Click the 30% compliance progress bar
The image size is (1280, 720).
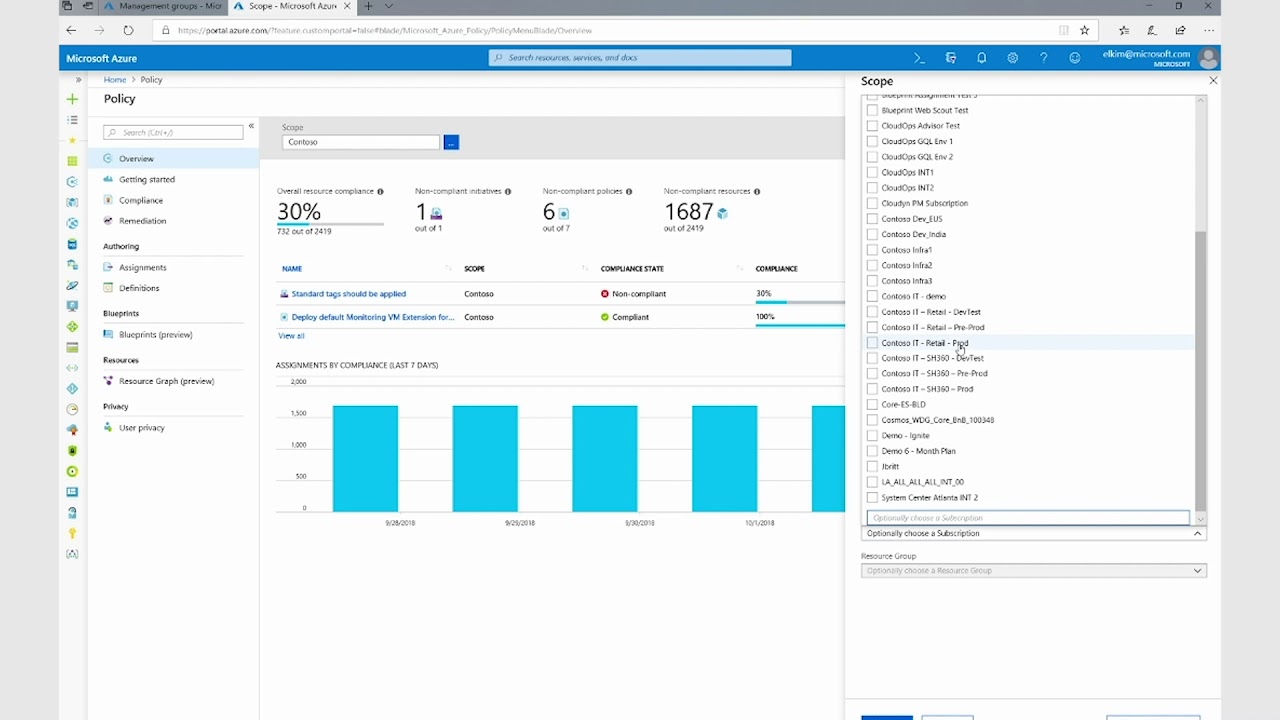pyautogui.click(x=800, y=301)
